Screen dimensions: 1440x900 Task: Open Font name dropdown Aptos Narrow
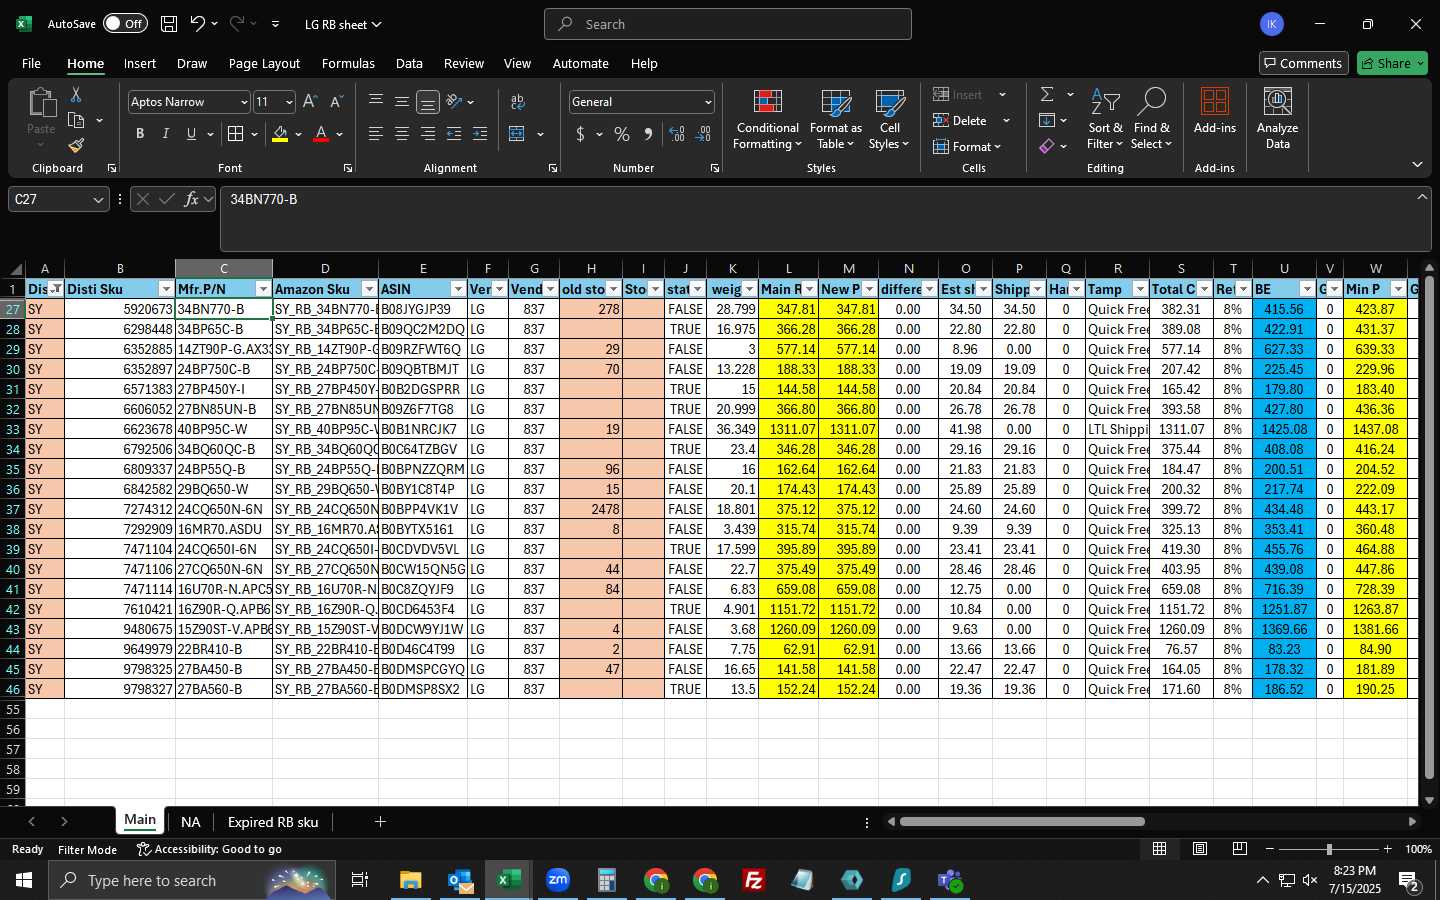(243, 102)
